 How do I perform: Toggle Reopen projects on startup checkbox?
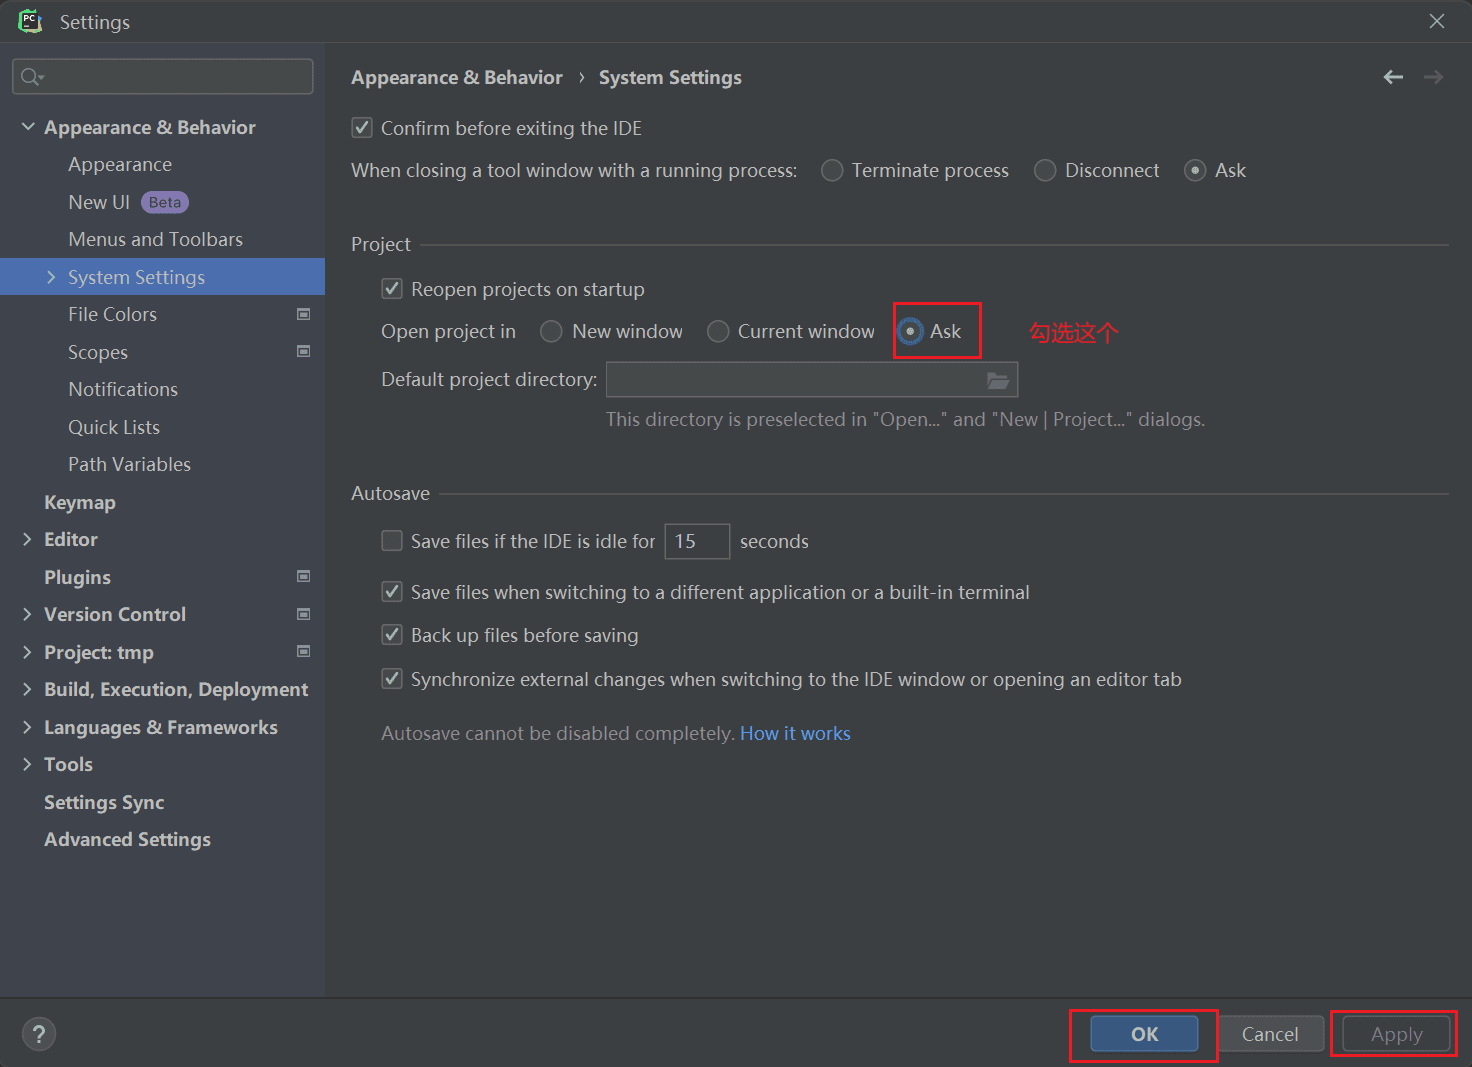392,289
